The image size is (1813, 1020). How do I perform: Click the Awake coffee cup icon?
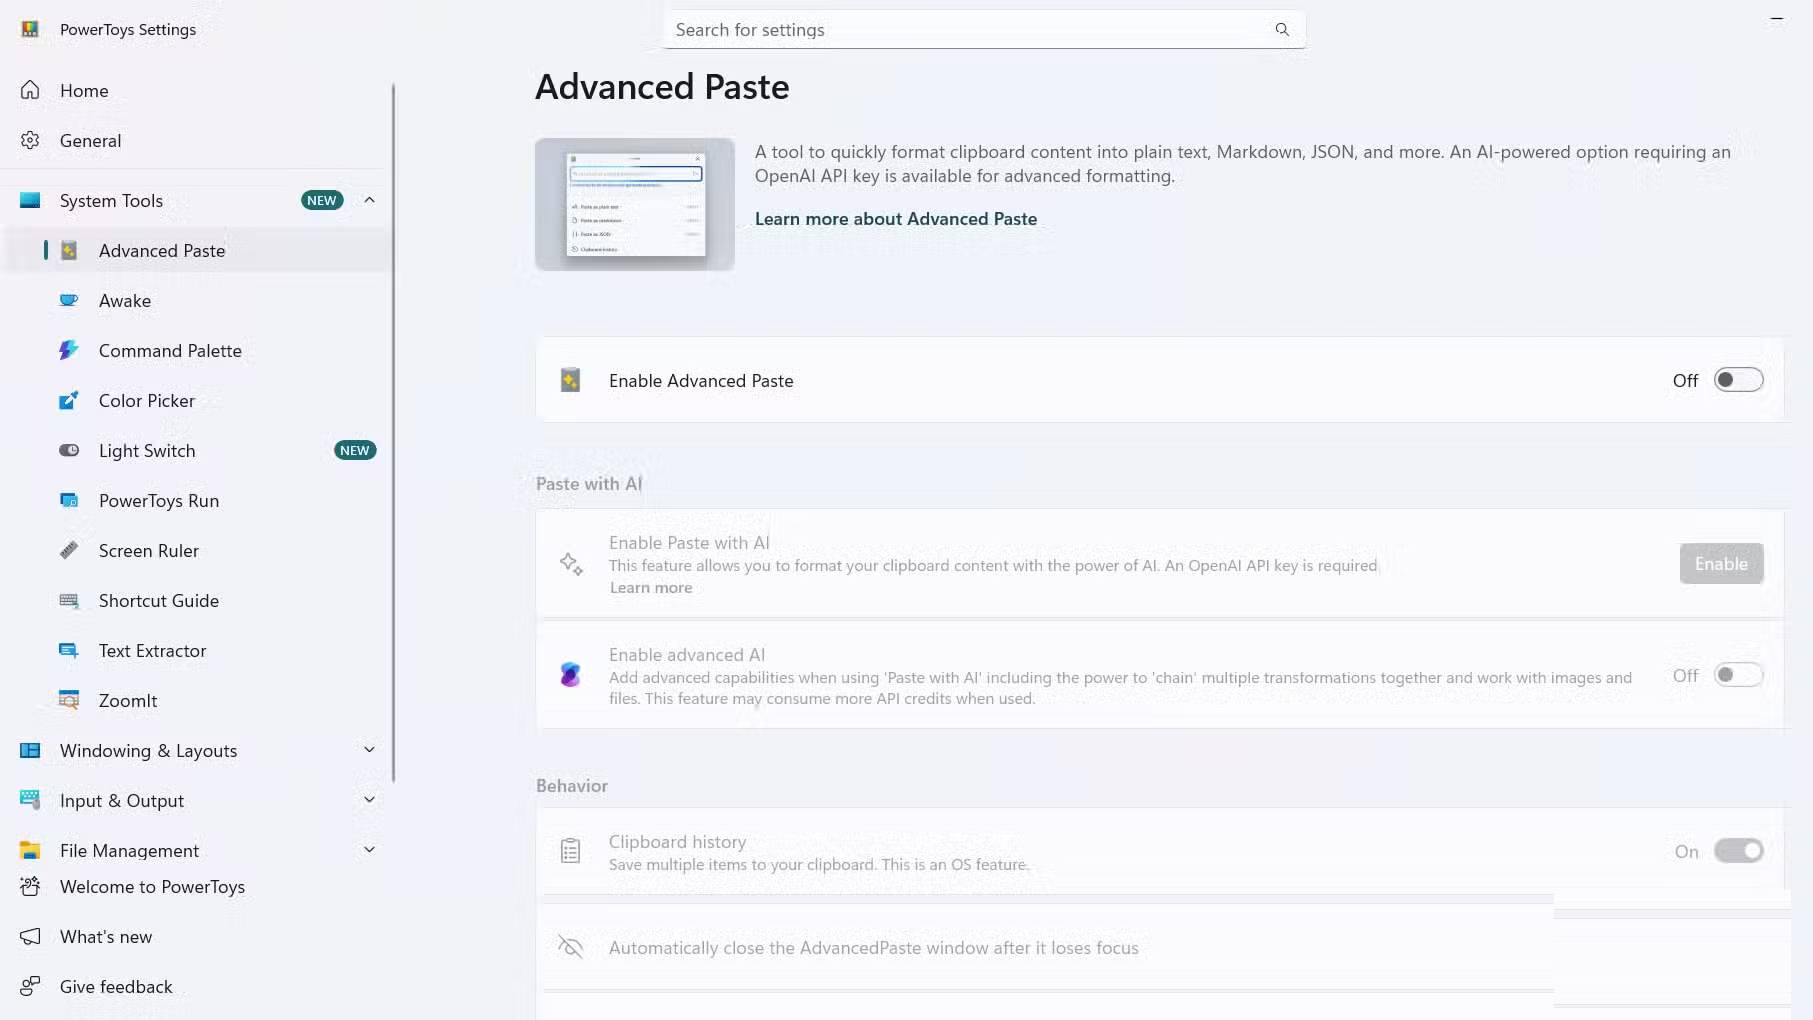tap(69, 300)
